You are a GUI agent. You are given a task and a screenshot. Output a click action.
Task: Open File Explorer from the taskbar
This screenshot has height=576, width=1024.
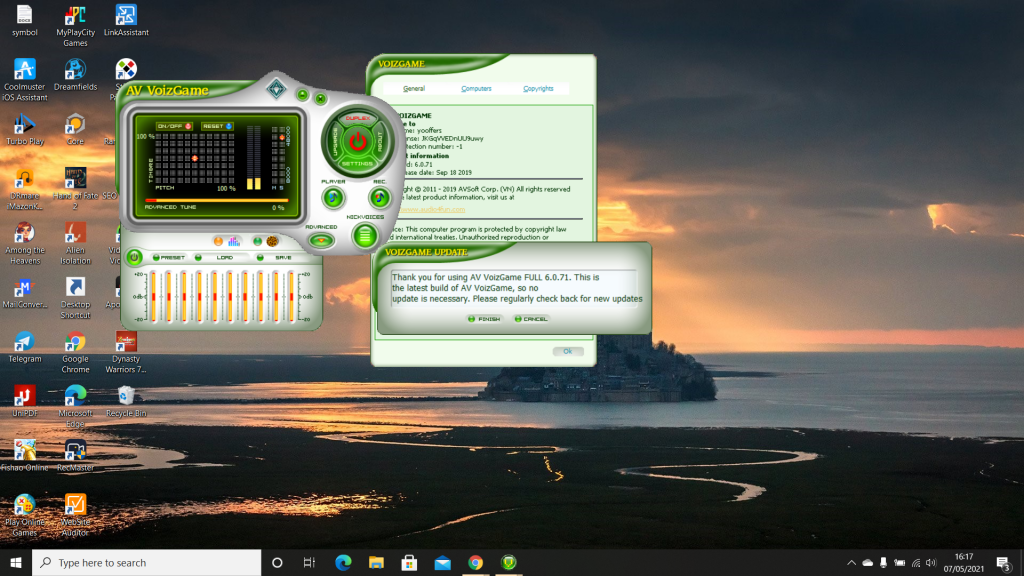pos(376,562)
